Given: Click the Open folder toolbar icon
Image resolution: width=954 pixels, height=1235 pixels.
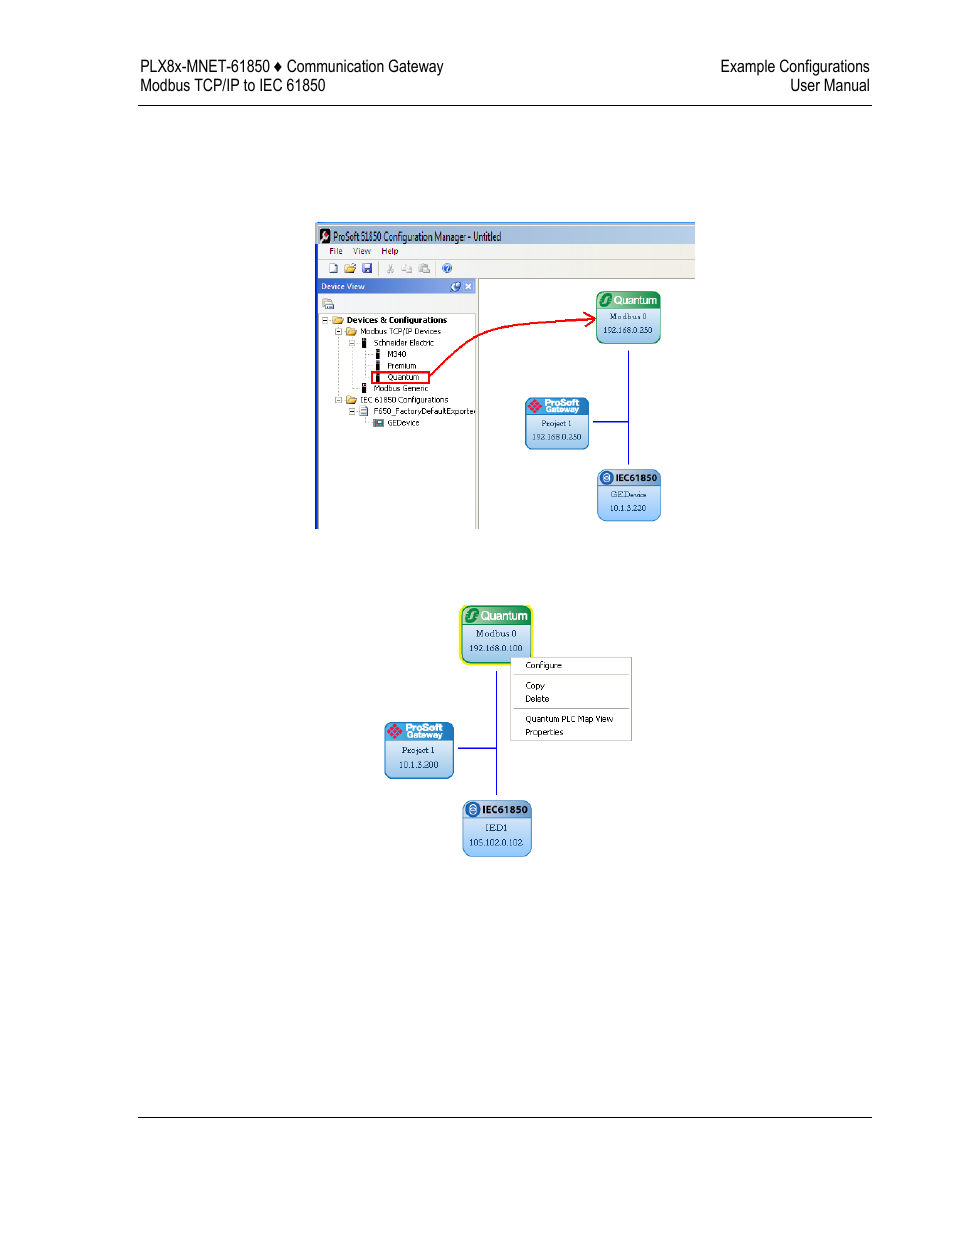Looking at the screenshot, I should coord(350,269).
